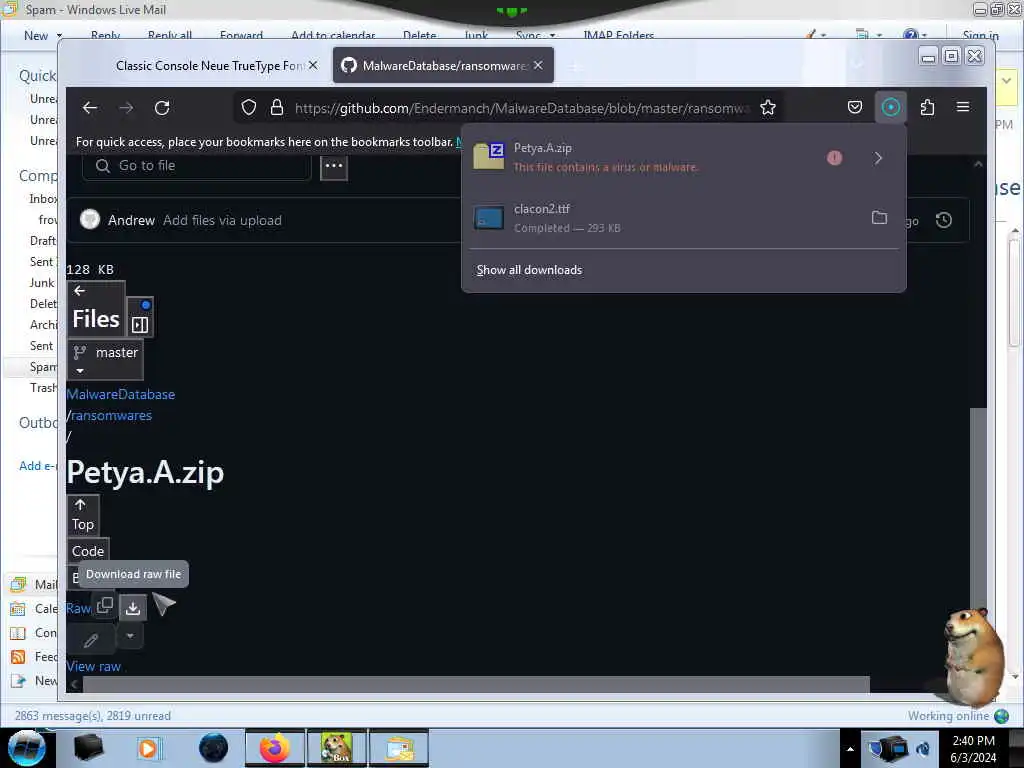Toggle the downloads panel toolbar button
Viewport: 1024px width, 768px height.
[x=891, y=107]
